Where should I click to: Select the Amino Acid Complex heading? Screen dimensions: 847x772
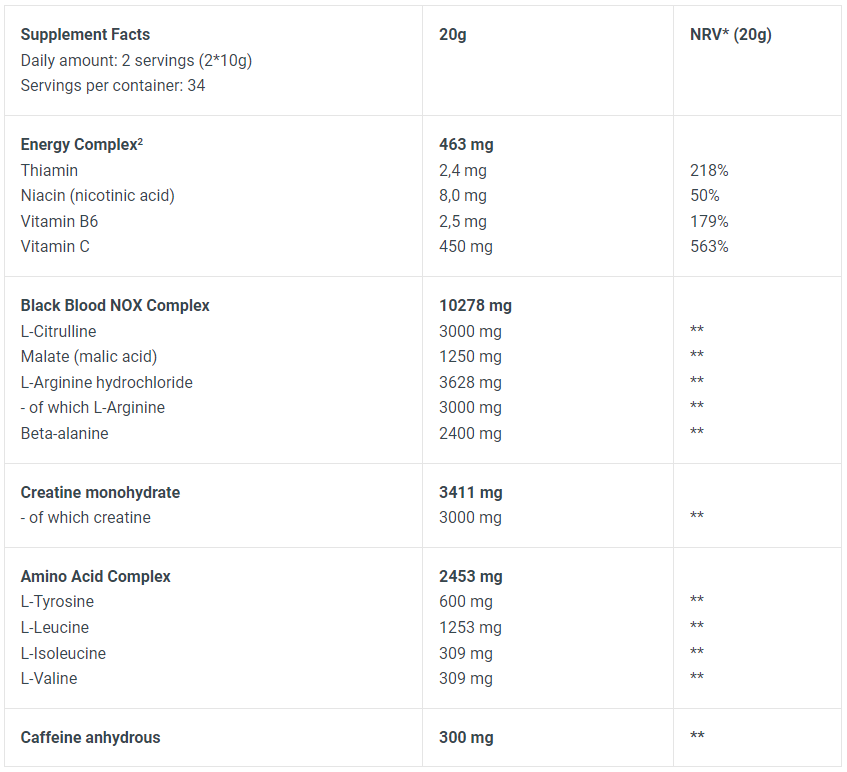tap(96, 576)
